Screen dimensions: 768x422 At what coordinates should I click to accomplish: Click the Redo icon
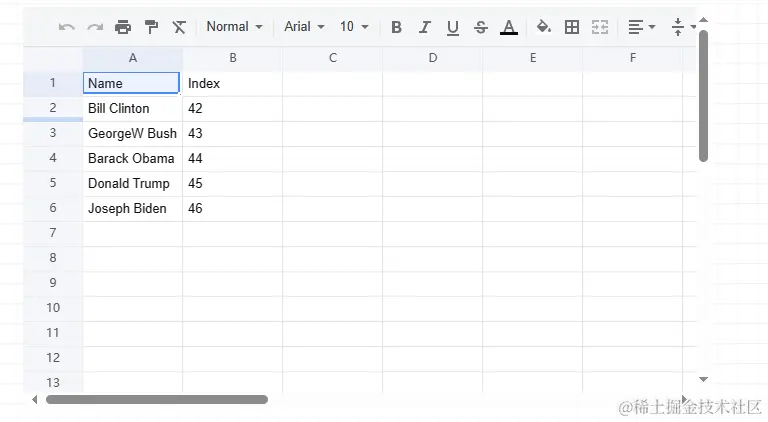95,27
